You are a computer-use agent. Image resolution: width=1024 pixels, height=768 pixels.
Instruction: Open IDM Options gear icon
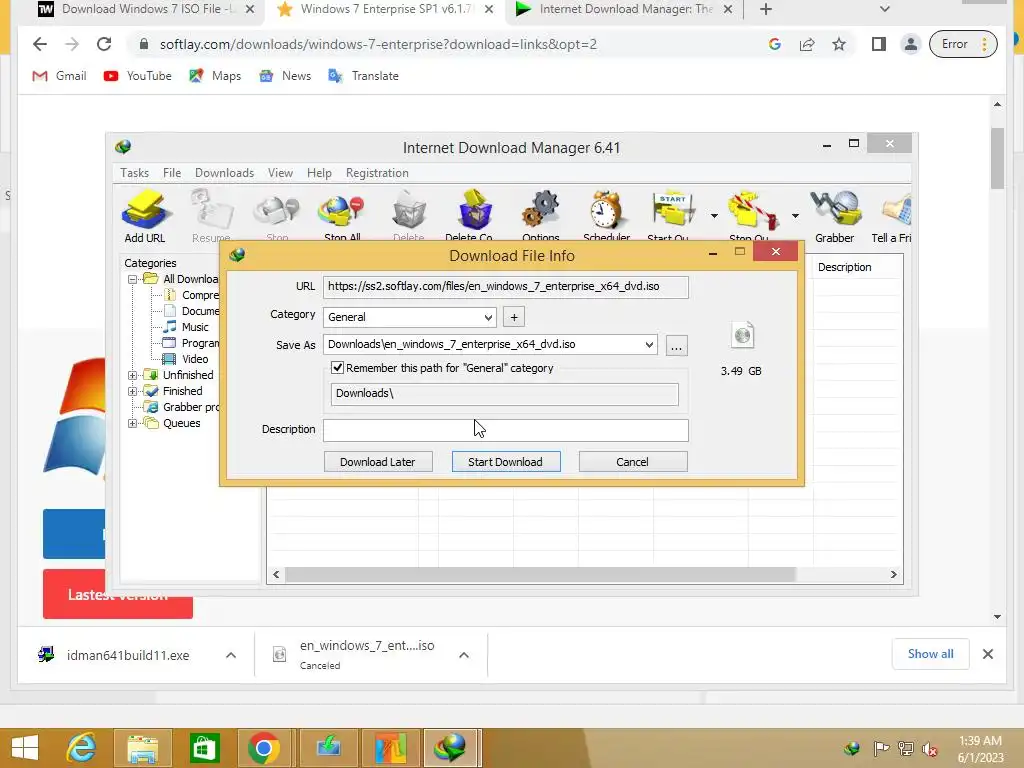[541, 216]
